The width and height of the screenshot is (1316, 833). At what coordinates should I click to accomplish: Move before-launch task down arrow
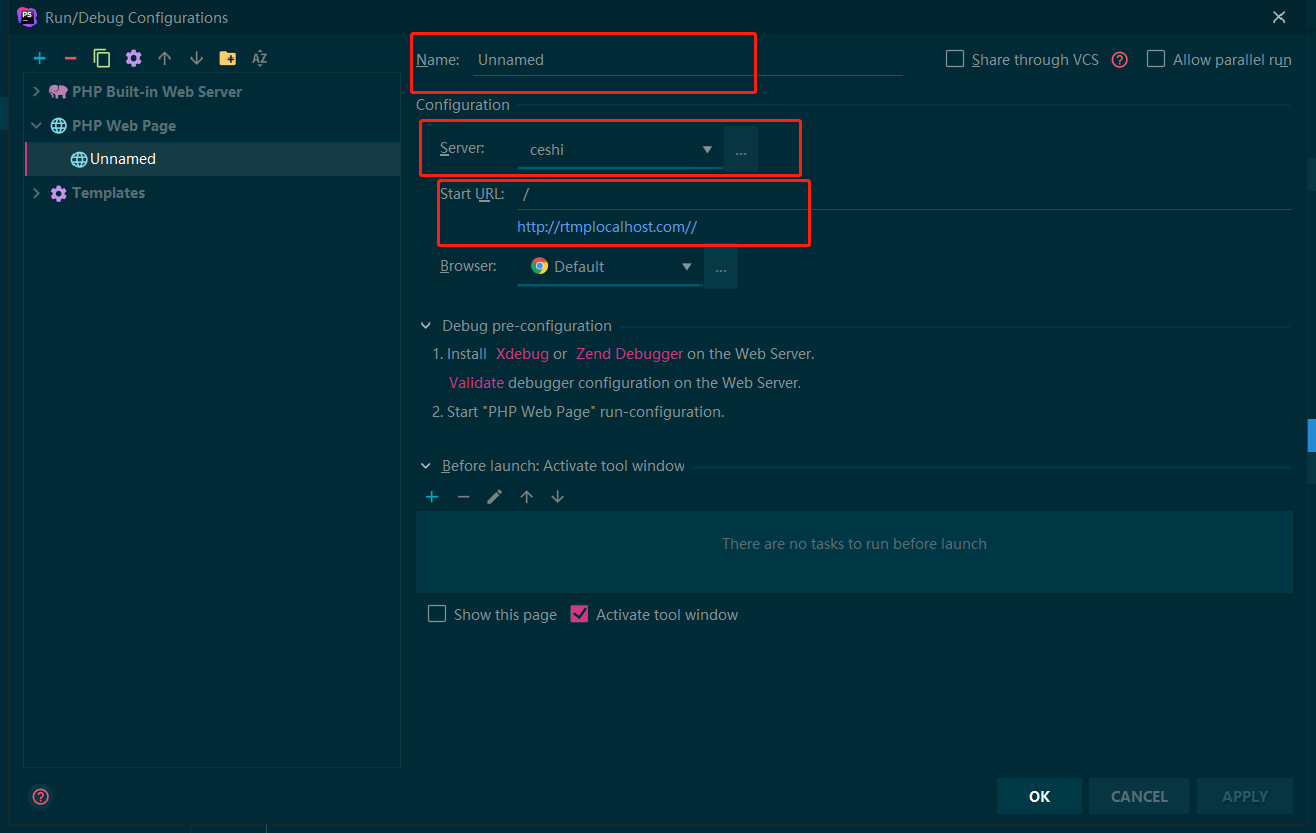tap(558, 497)
